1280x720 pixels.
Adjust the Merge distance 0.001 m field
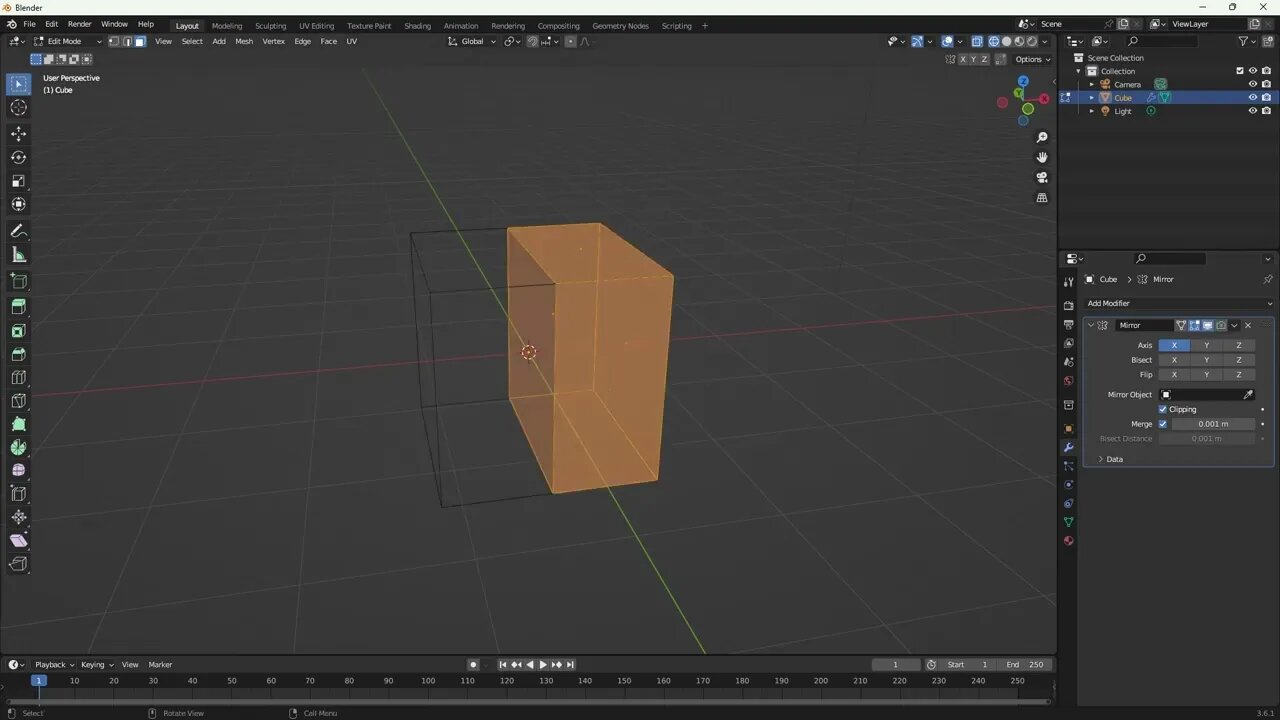click(1213, 424)
